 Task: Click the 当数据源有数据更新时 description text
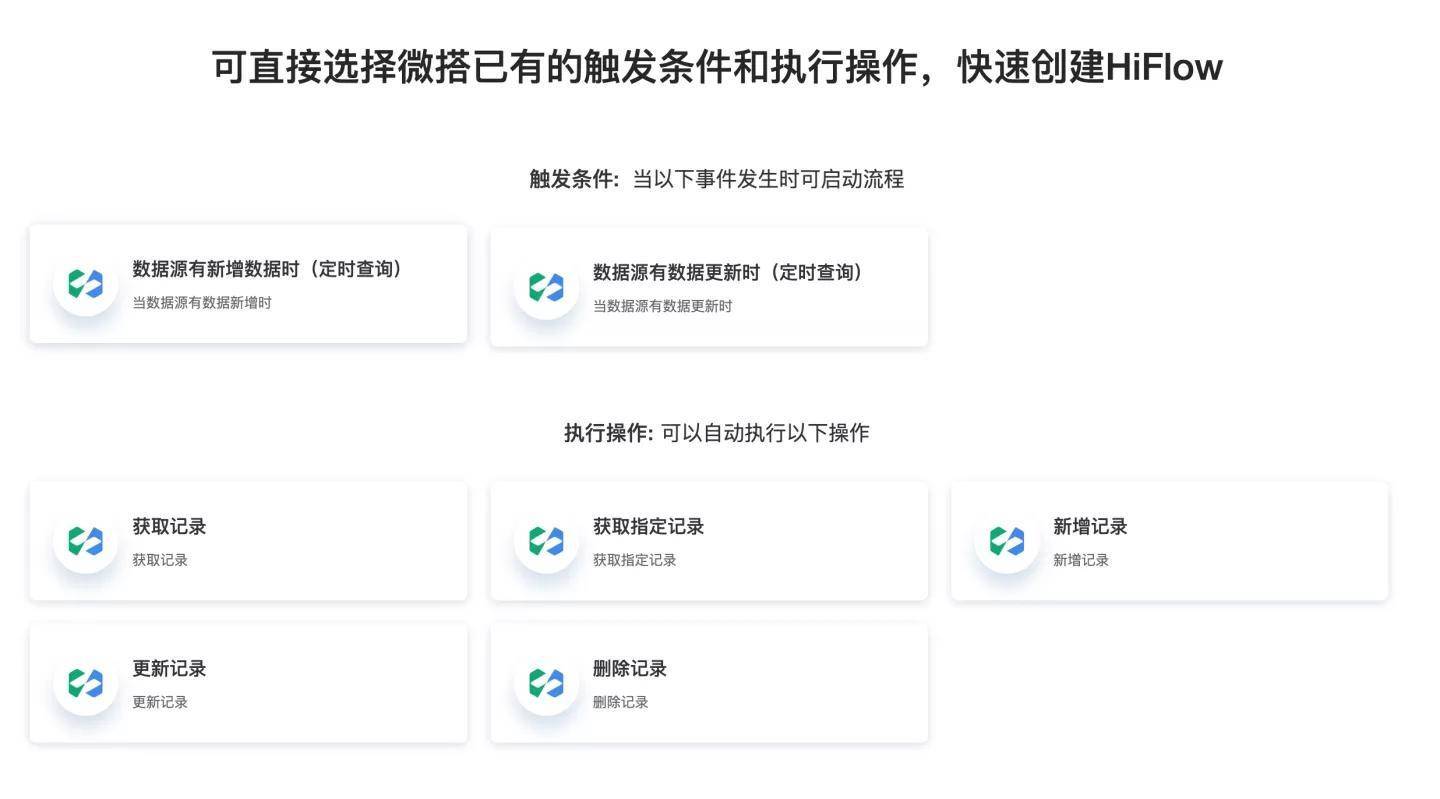[662, 305]
